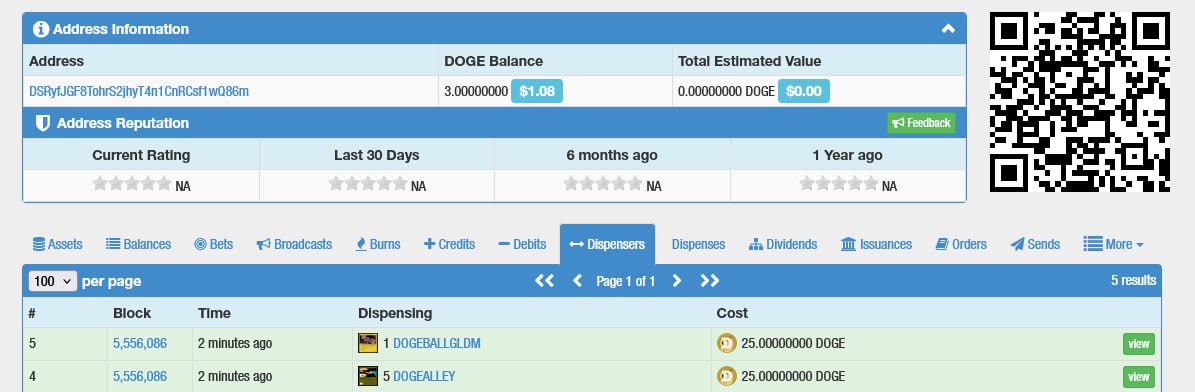Switch to the Assets tab
This screenshot has width=1195, height=392.
coord(57,244)
